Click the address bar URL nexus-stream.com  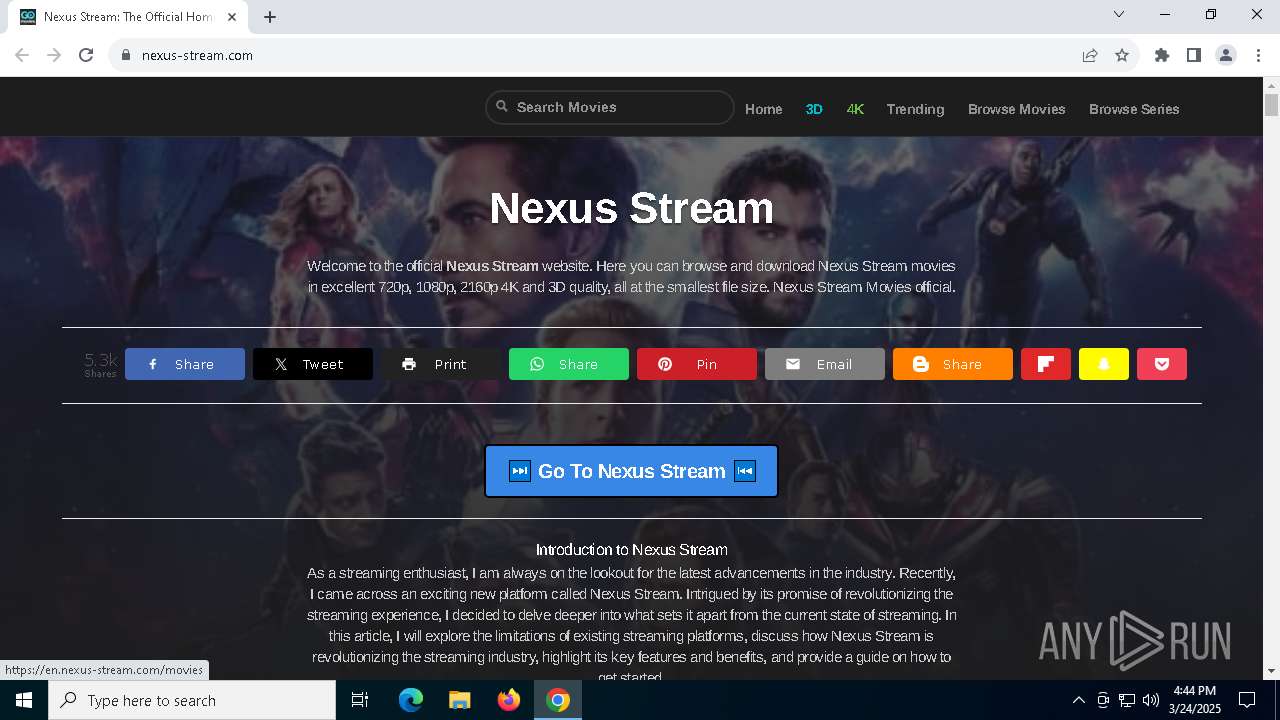[197, 55]
